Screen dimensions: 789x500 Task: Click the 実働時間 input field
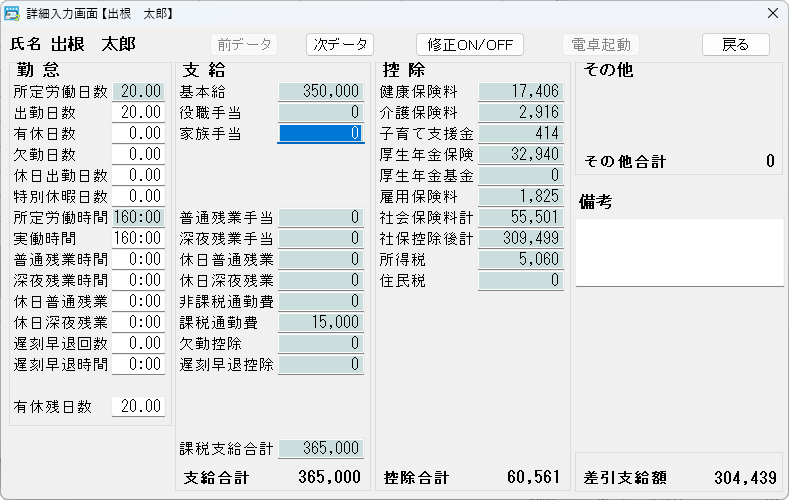point(138,238)
